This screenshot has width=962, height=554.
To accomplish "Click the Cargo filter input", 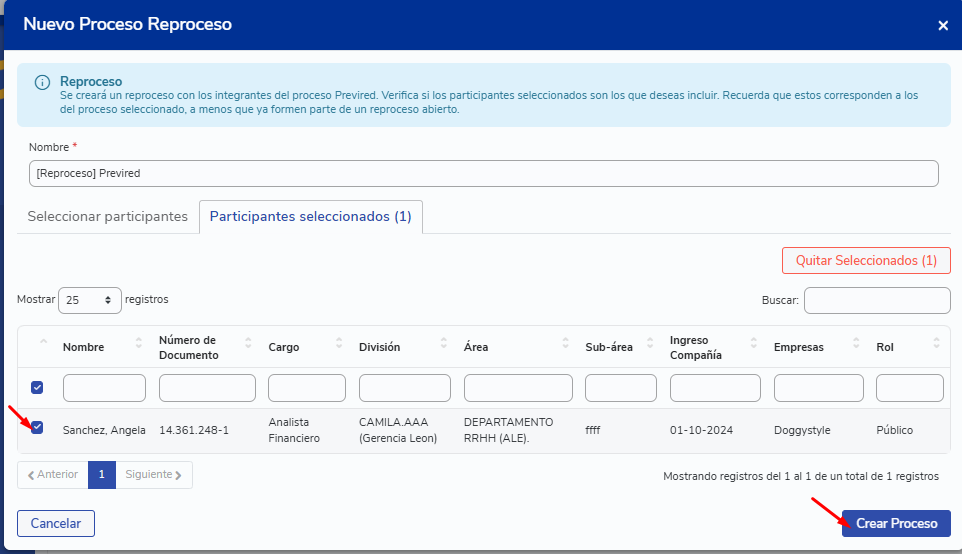I will (x=307, y=388).
